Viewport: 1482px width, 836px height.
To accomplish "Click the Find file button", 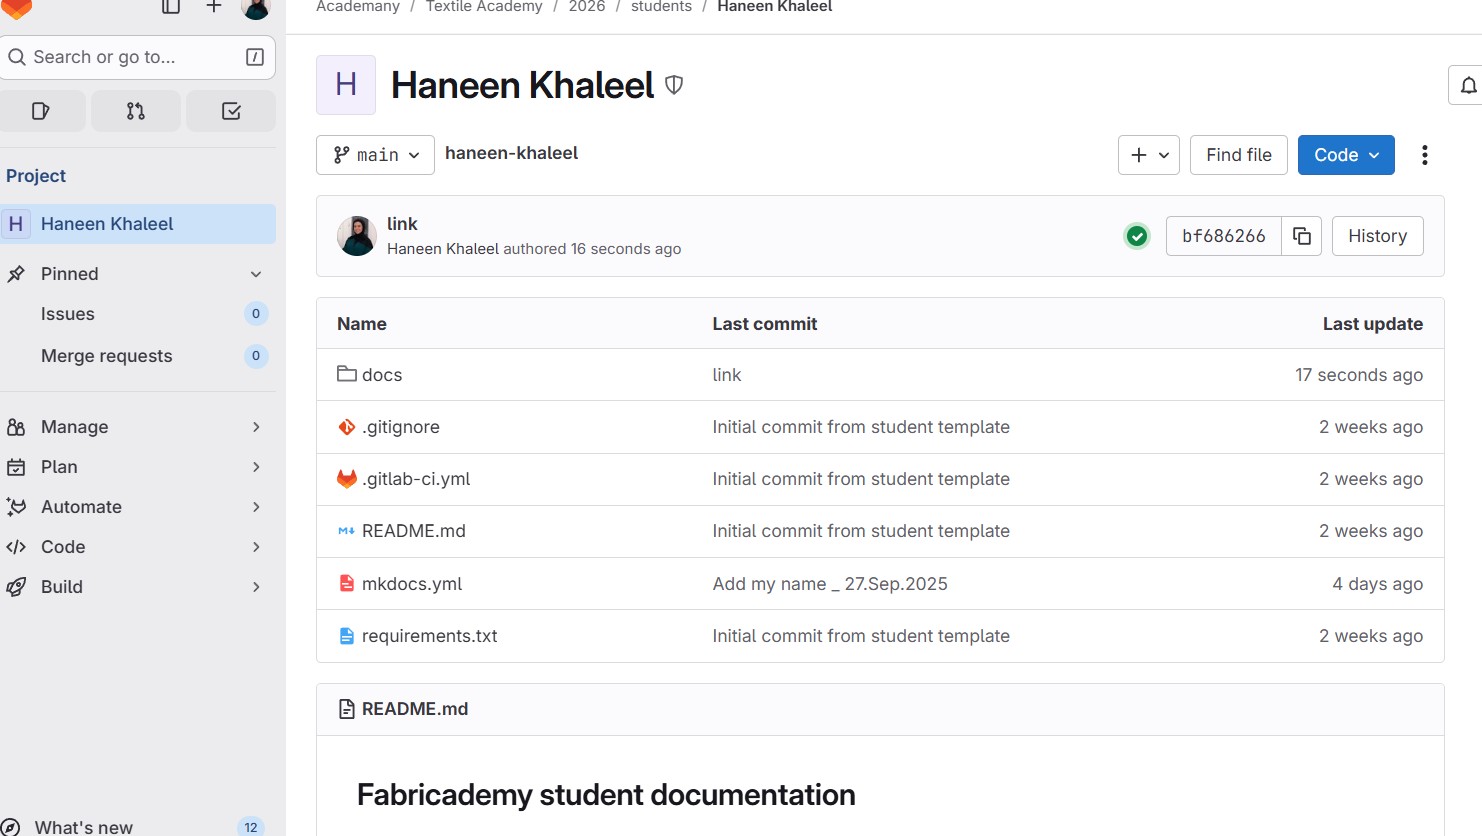I will click(1238, 155).
